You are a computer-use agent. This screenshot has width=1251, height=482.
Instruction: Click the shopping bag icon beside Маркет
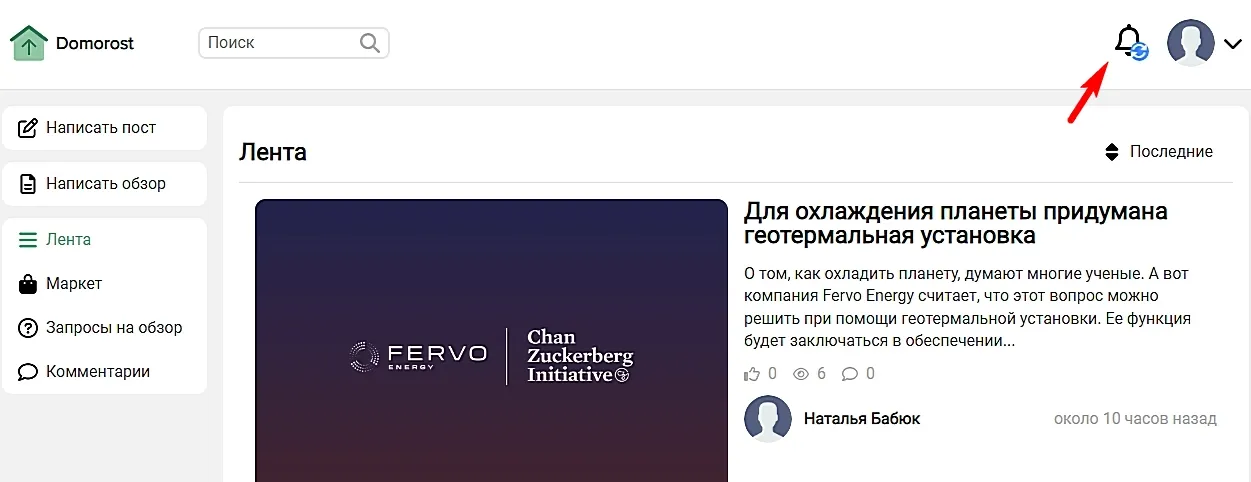coord(28,284)
